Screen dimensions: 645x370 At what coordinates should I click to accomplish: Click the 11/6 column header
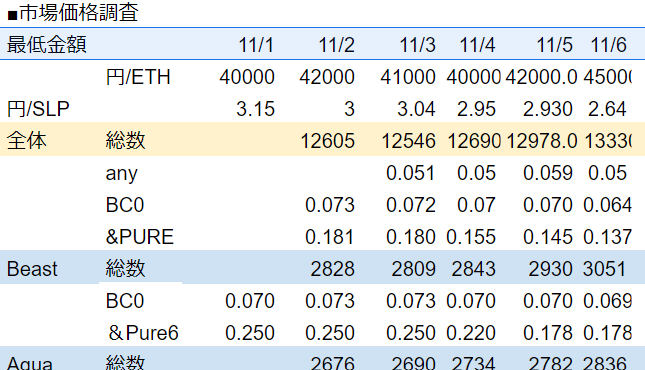[x=608, y=45]
